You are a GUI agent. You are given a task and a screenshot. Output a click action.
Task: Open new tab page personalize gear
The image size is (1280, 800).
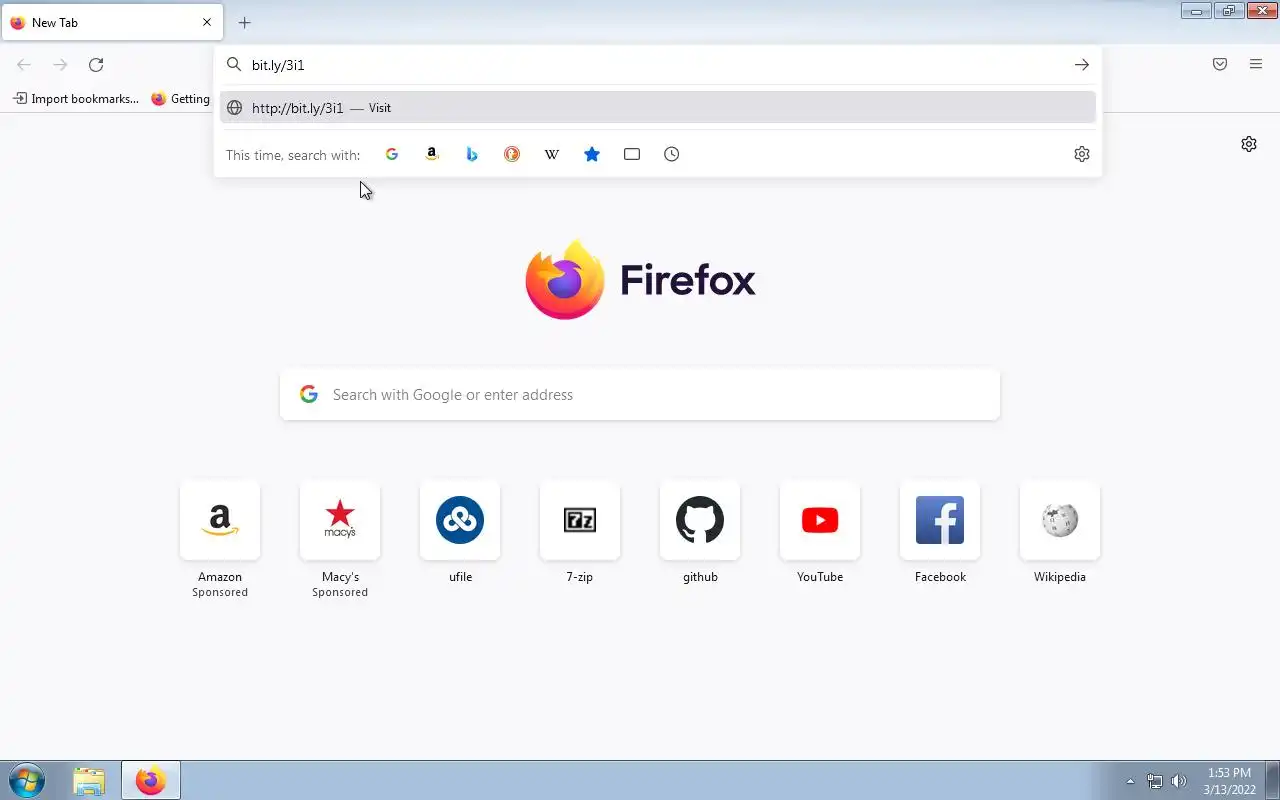click(x=1249, y=144)
